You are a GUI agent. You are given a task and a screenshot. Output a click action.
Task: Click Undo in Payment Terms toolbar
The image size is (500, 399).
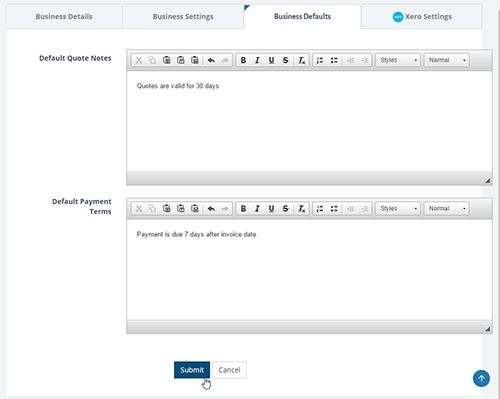tap(211, 209)
